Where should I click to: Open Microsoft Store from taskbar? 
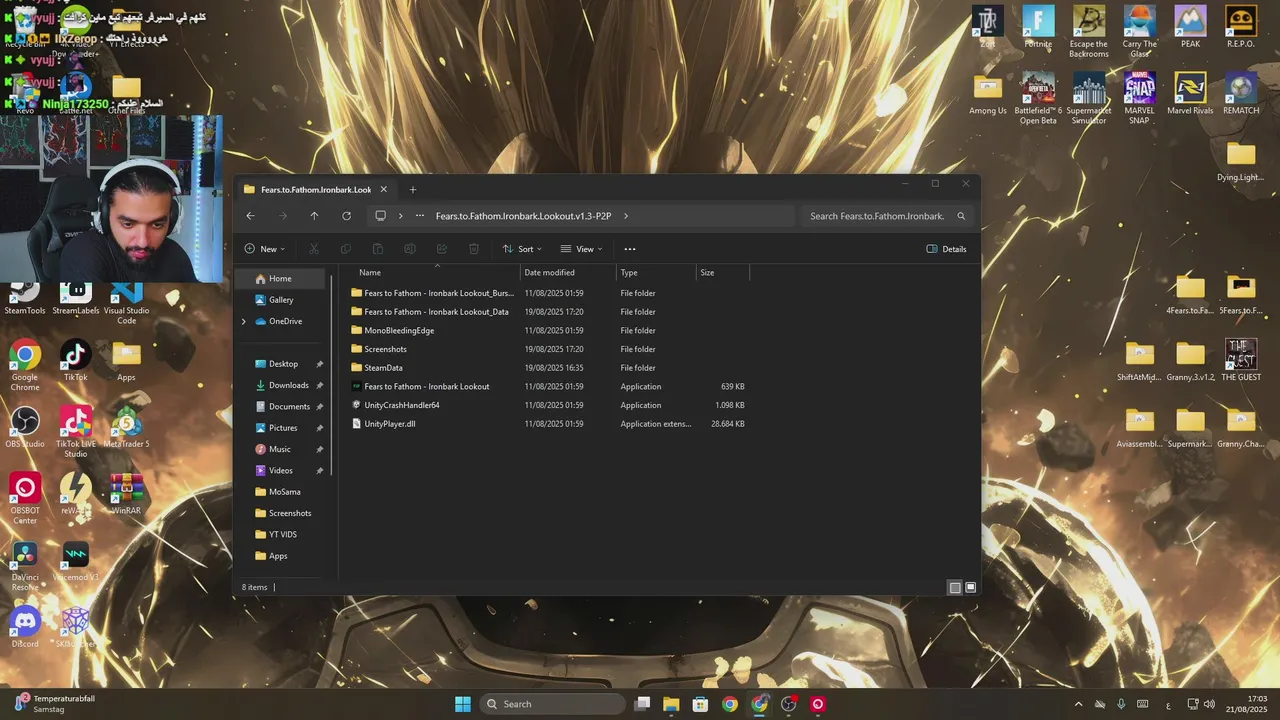700,704
